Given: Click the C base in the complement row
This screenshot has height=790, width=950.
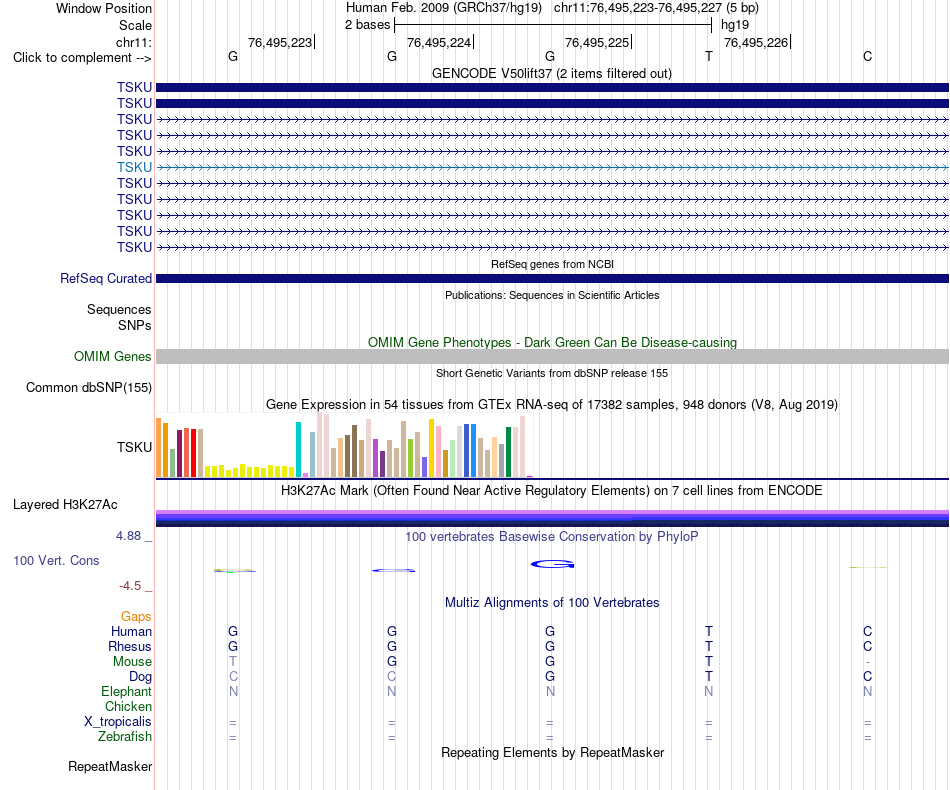Looking at the screenshot, I should pos(868,56).
